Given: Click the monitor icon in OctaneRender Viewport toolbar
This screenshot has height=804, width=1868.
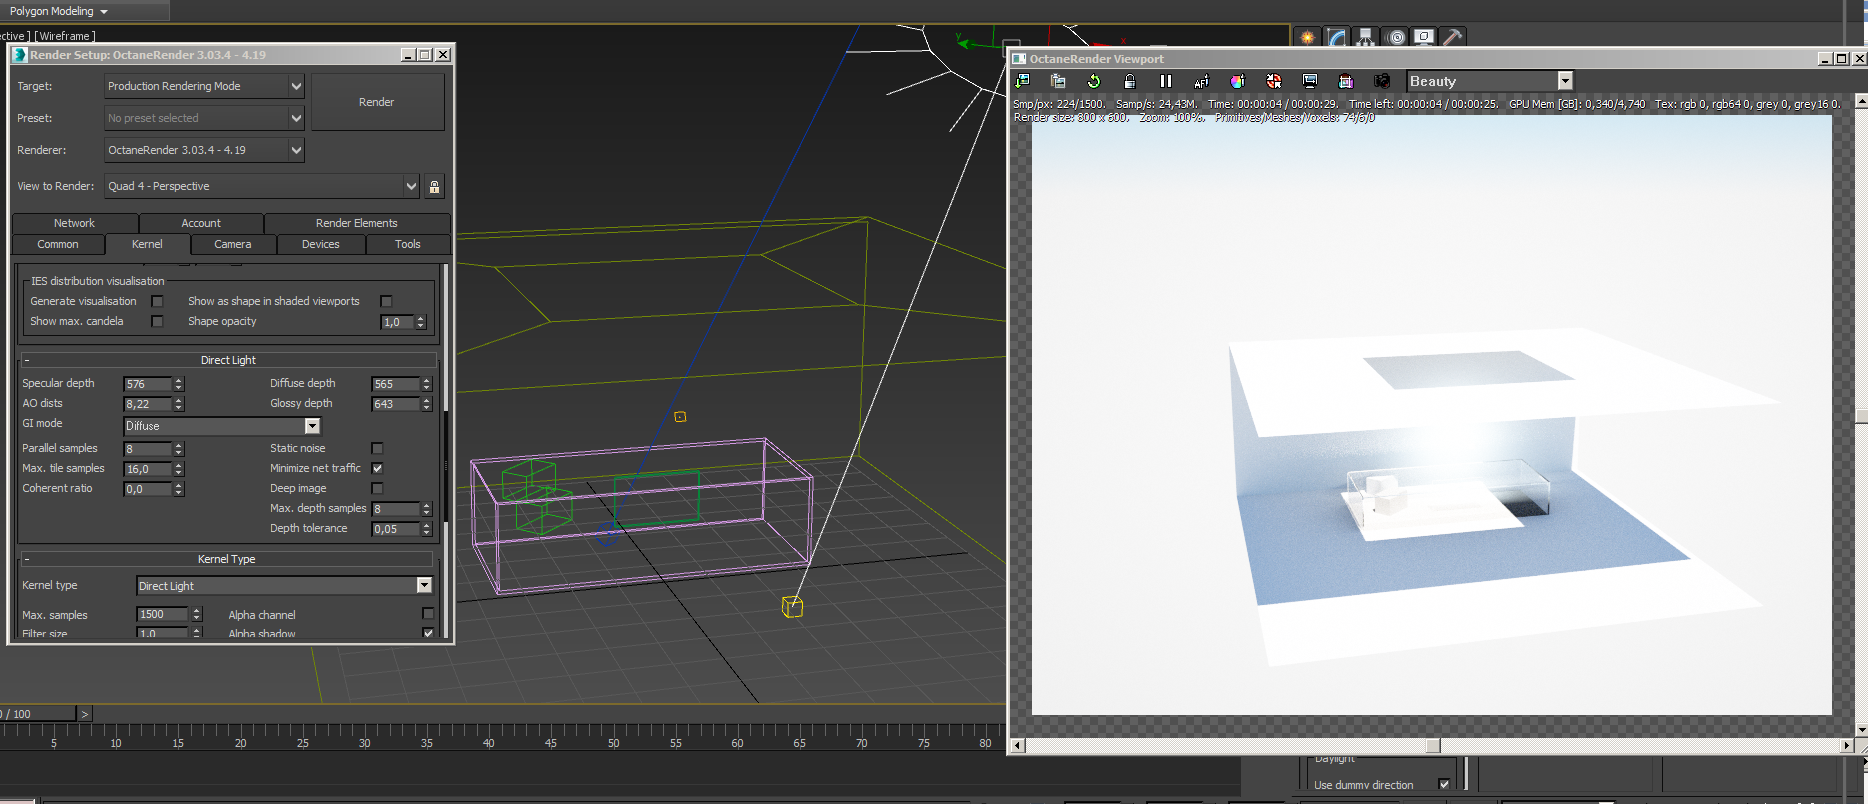Looking at the screenshot, I should click(1310, 81).
